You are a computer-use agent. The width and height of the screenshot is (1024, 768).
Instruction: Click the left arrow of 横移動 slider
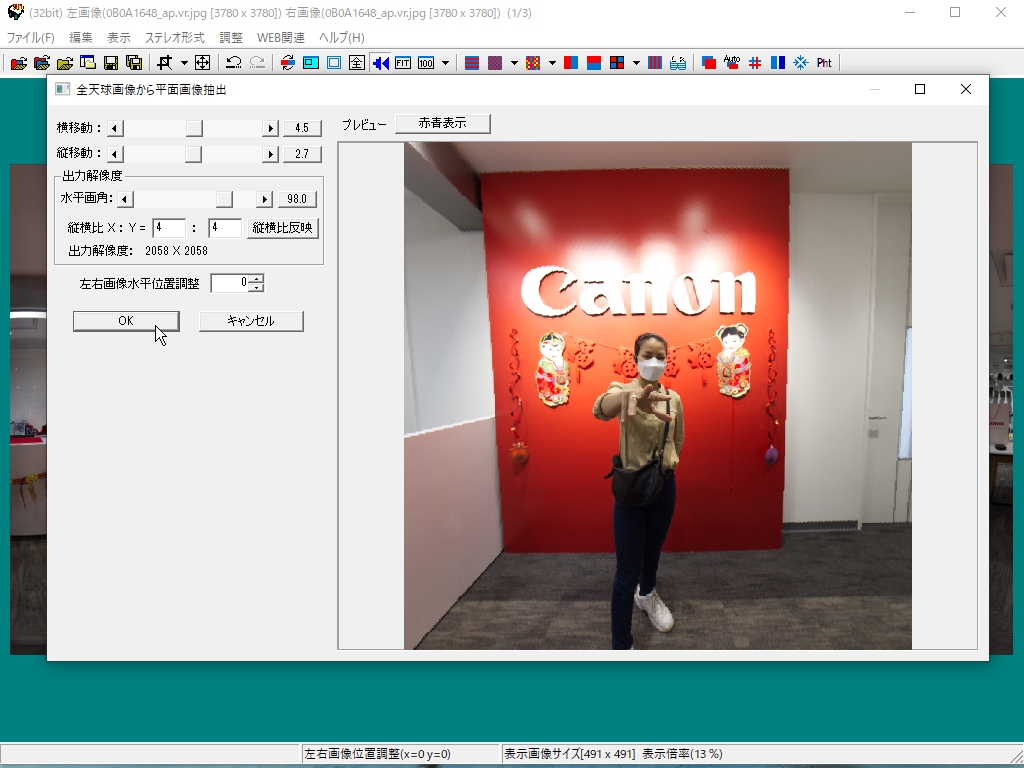[x=116, y=128]
